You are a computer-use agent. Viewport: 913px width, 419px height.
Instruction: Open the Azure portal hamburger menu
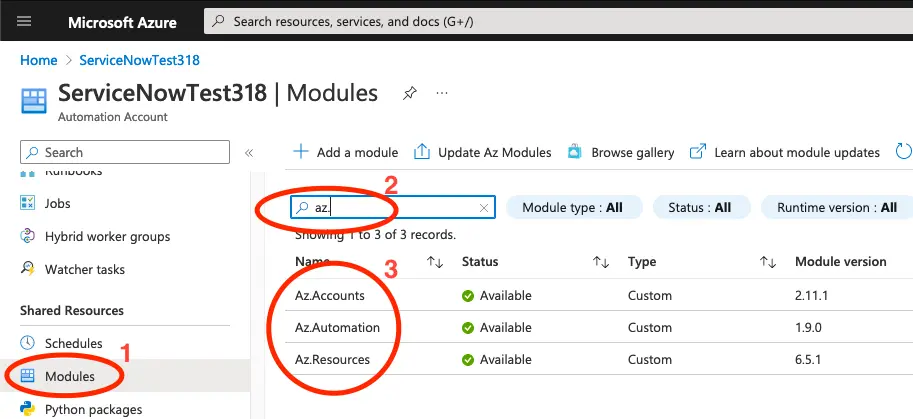tap(24, 22)
